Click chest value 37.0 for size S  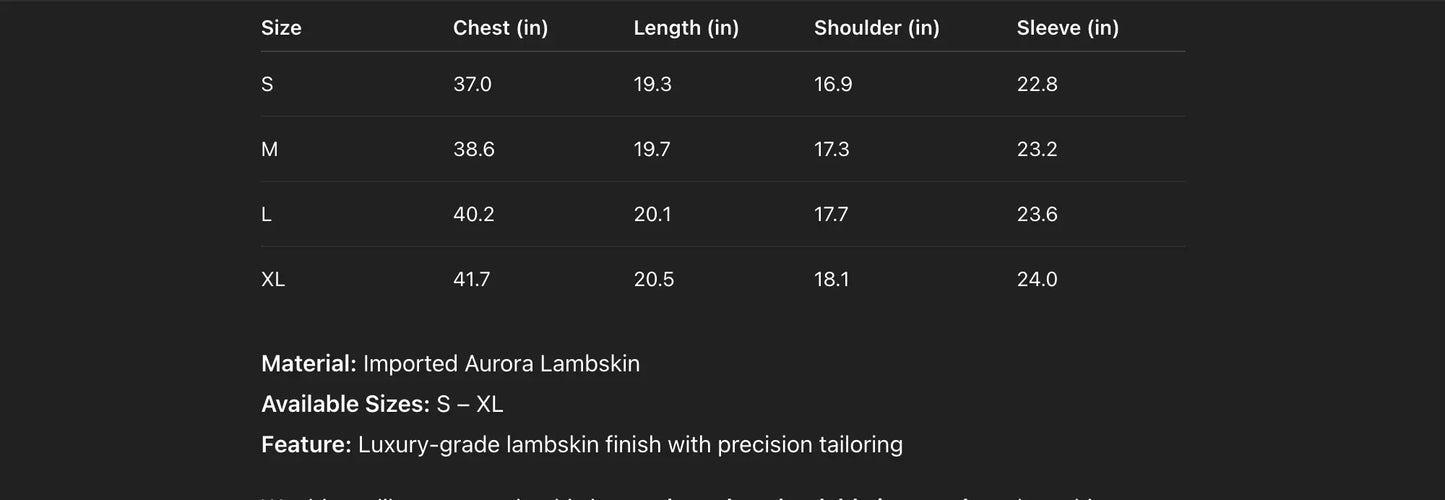click(x=472, y=84)
